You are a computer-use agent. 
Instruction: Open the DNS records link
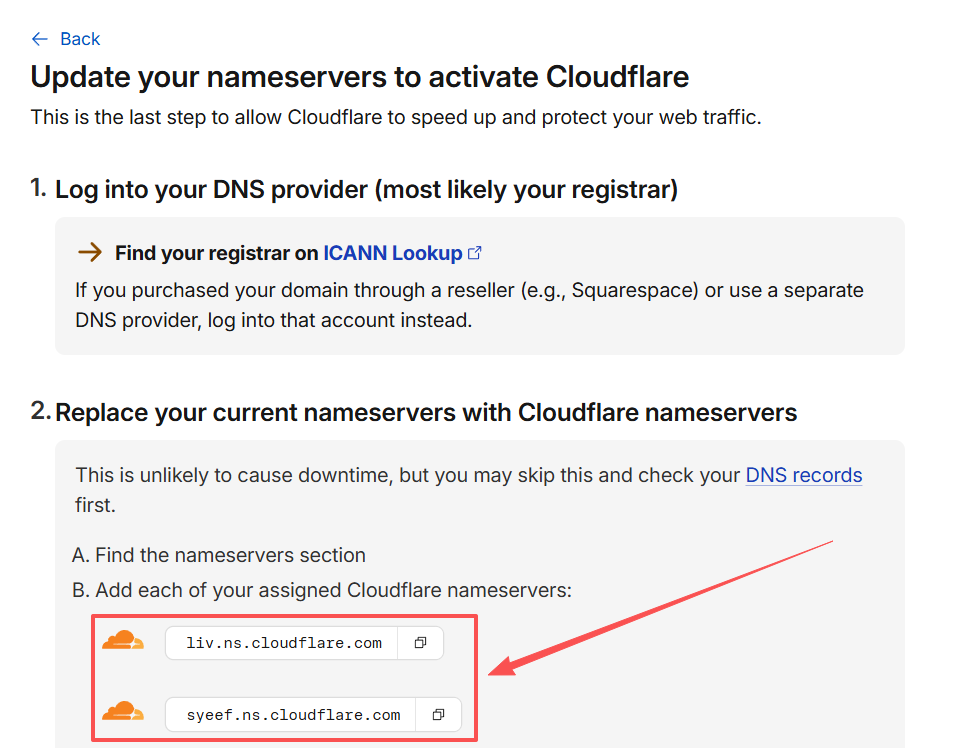click(804, 475)
